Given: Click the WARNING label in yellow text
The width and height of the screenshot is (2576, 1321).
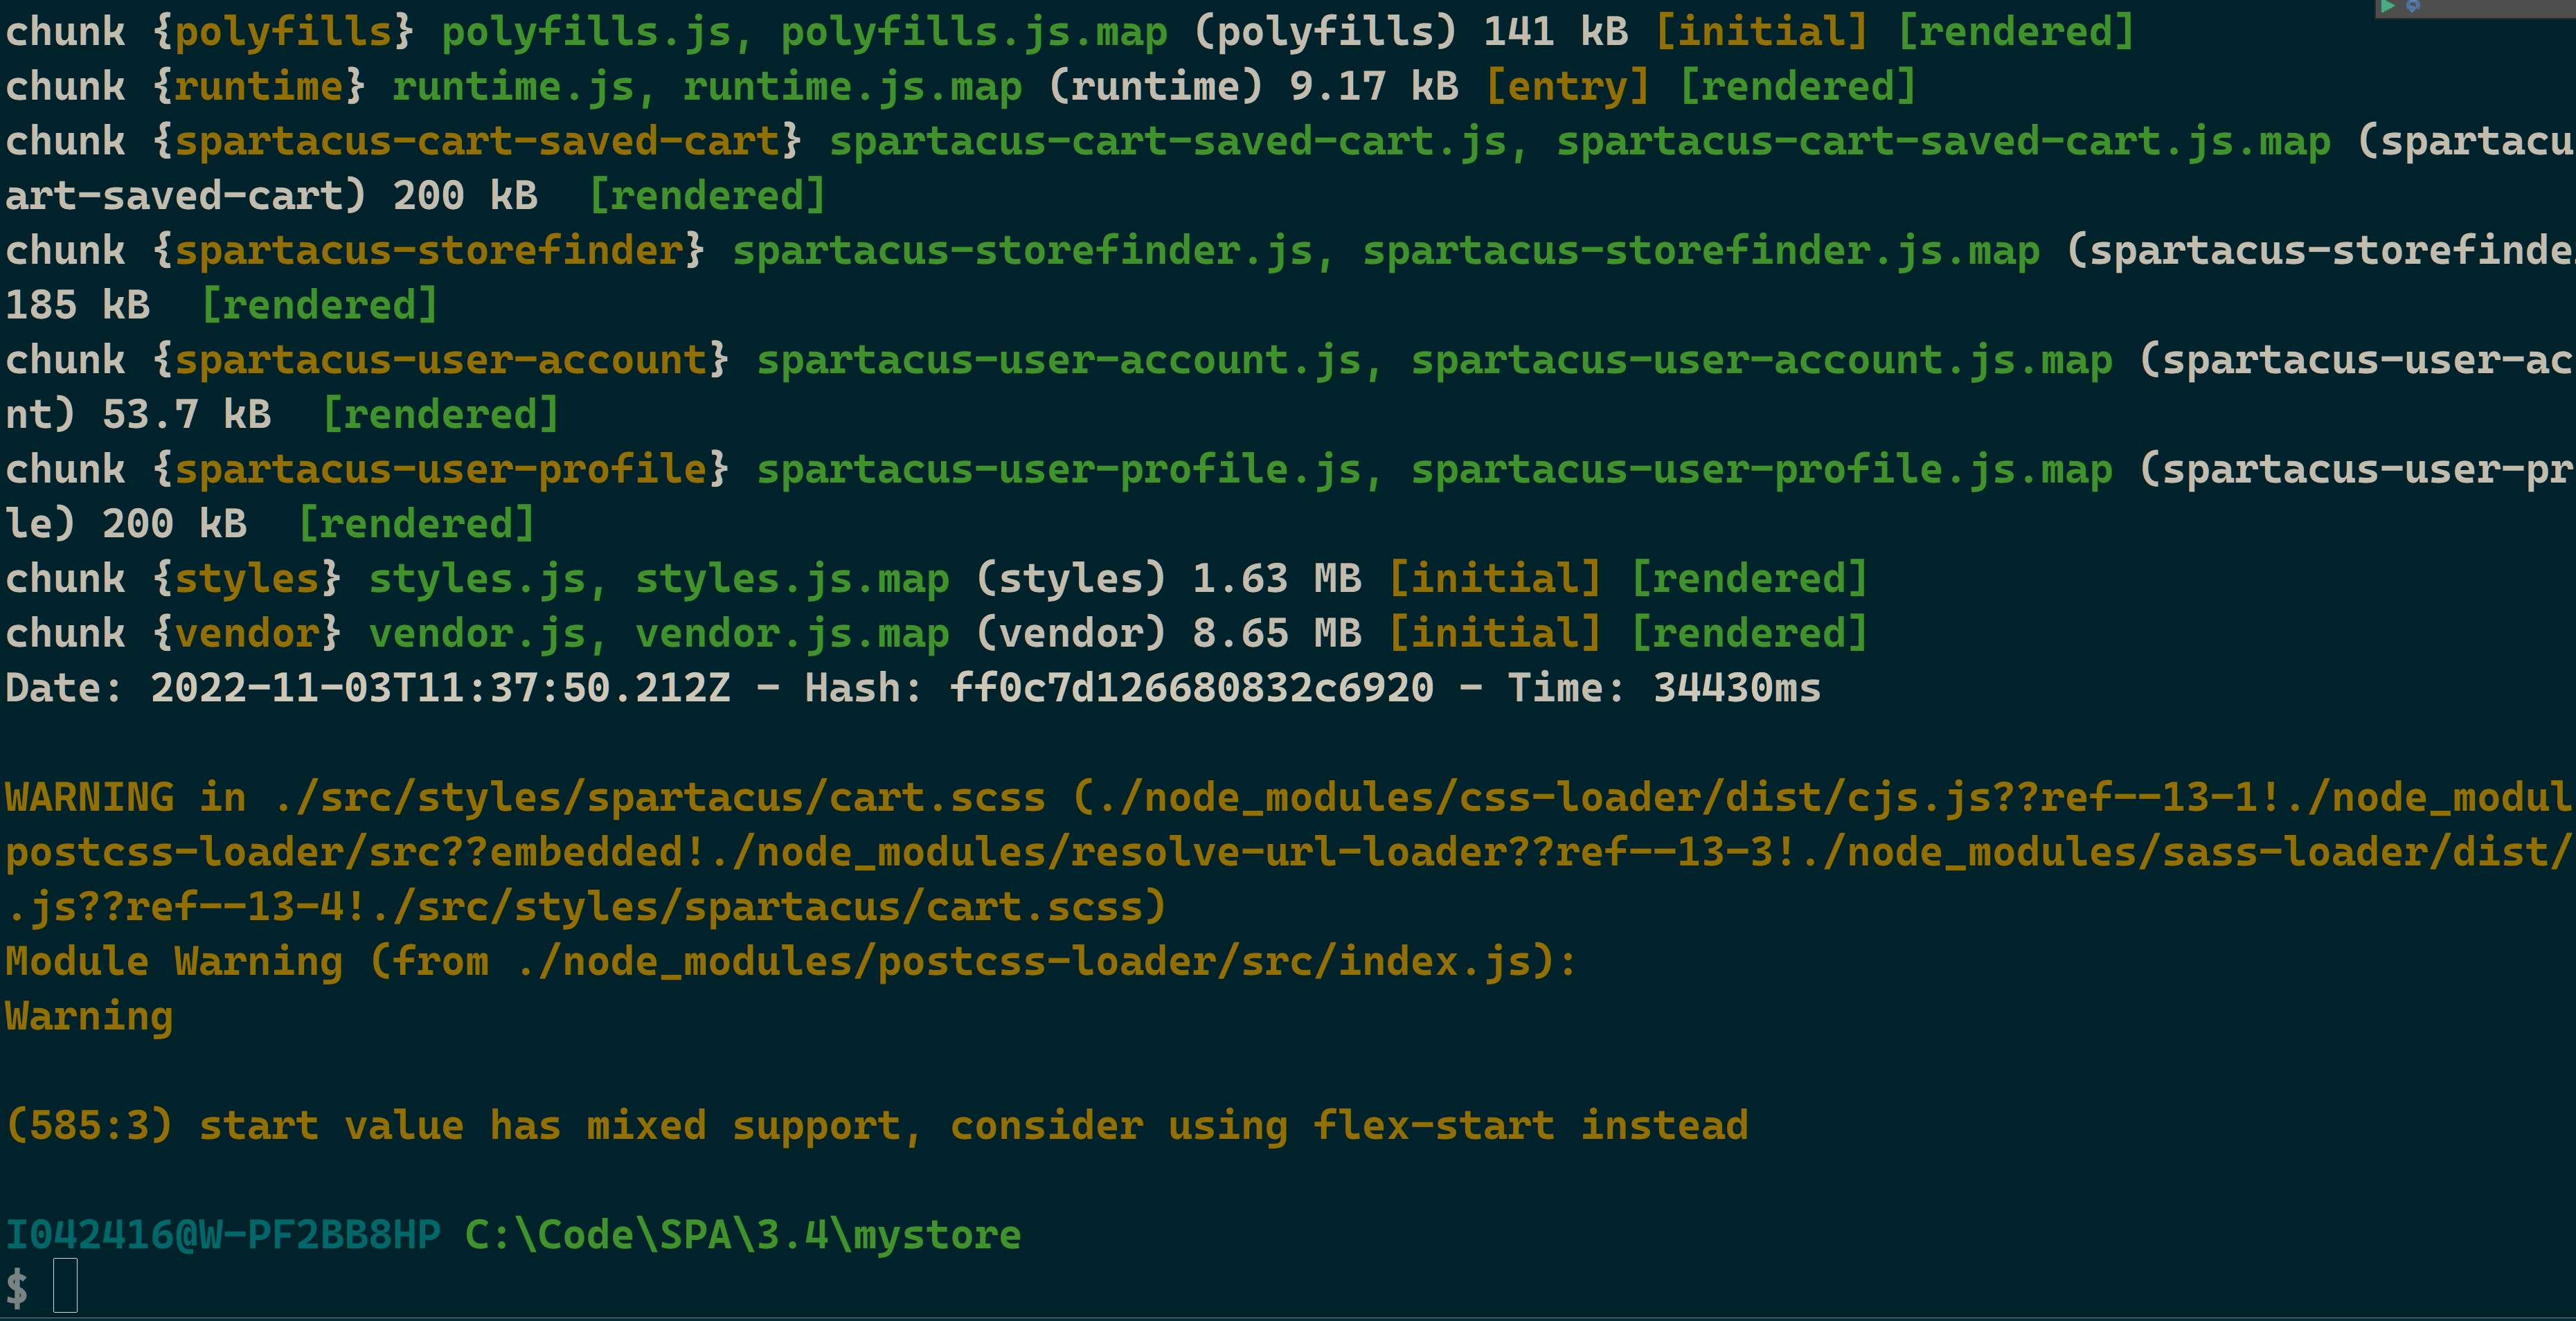Looking at the screenshot, I should [88, 796].
